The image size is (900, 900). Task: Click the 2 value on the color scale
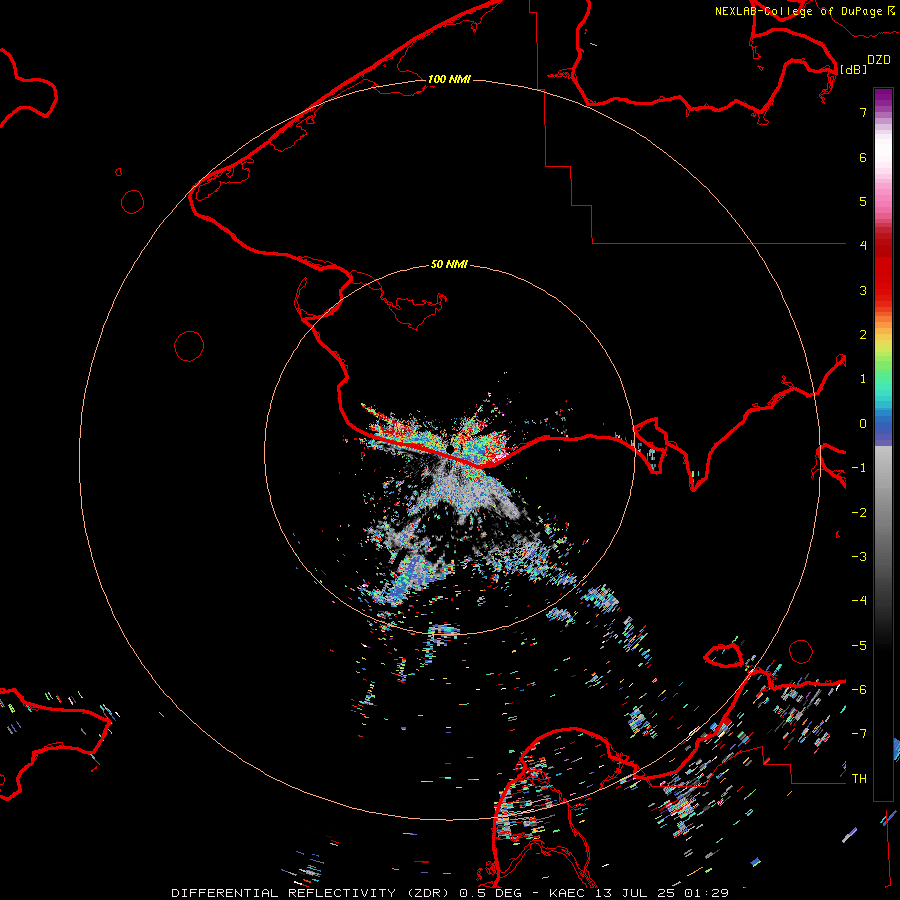tap(863, 335)
